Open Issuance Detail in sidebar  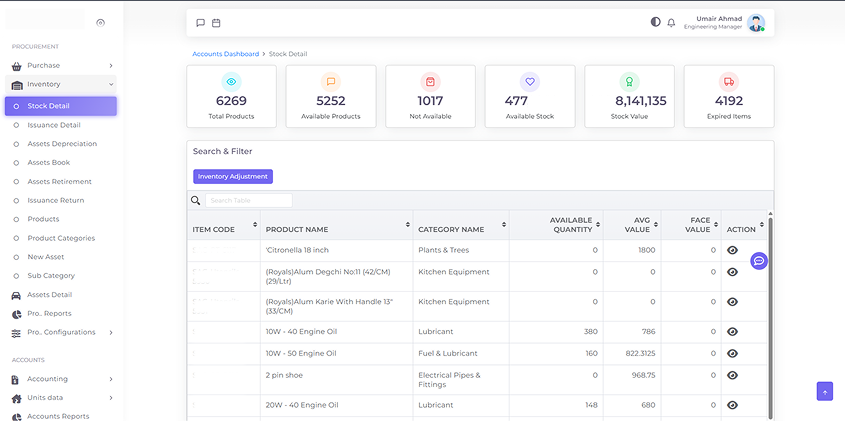[54, 125]
